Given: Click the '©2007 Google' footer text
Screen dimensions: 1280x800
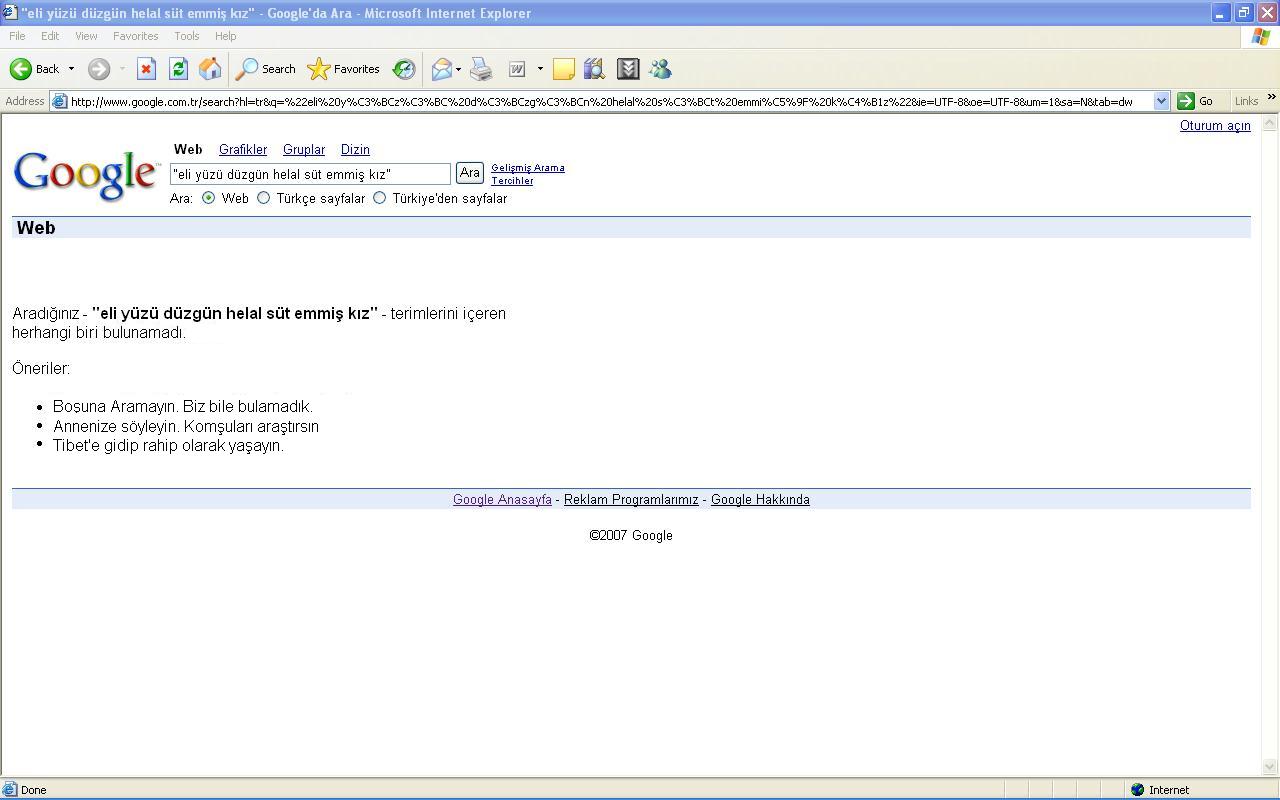Looking at the screenshot, I should [x=631, y=535].
